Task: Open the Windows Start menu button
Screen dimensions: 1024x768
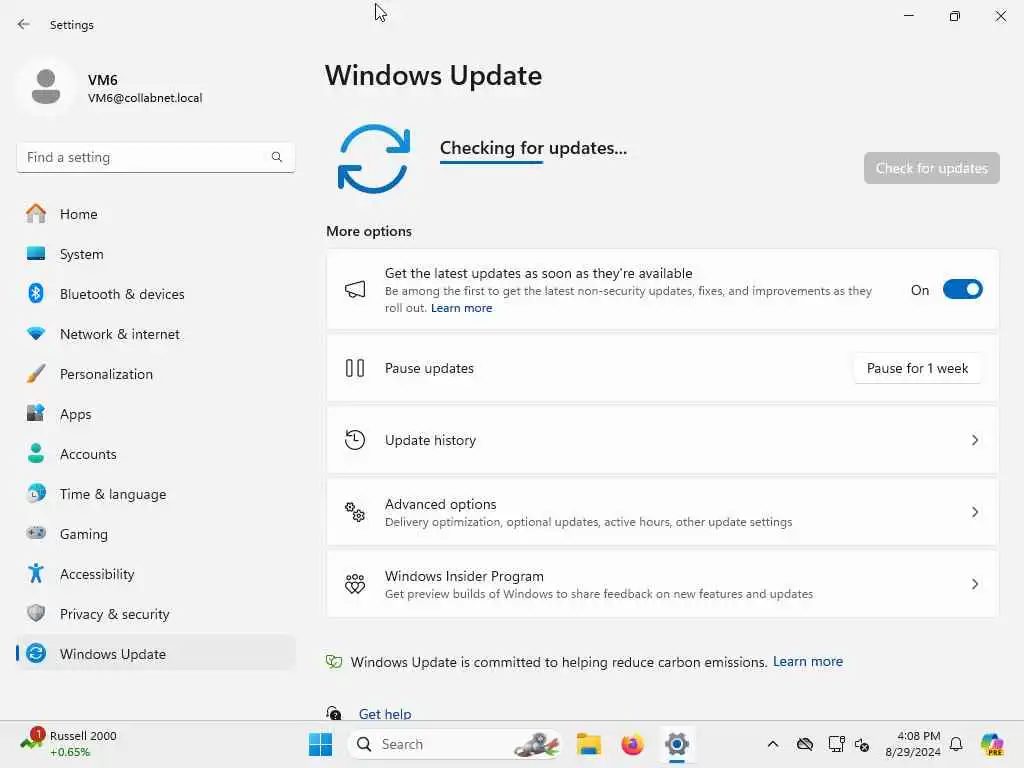Action: click(320, 744)
